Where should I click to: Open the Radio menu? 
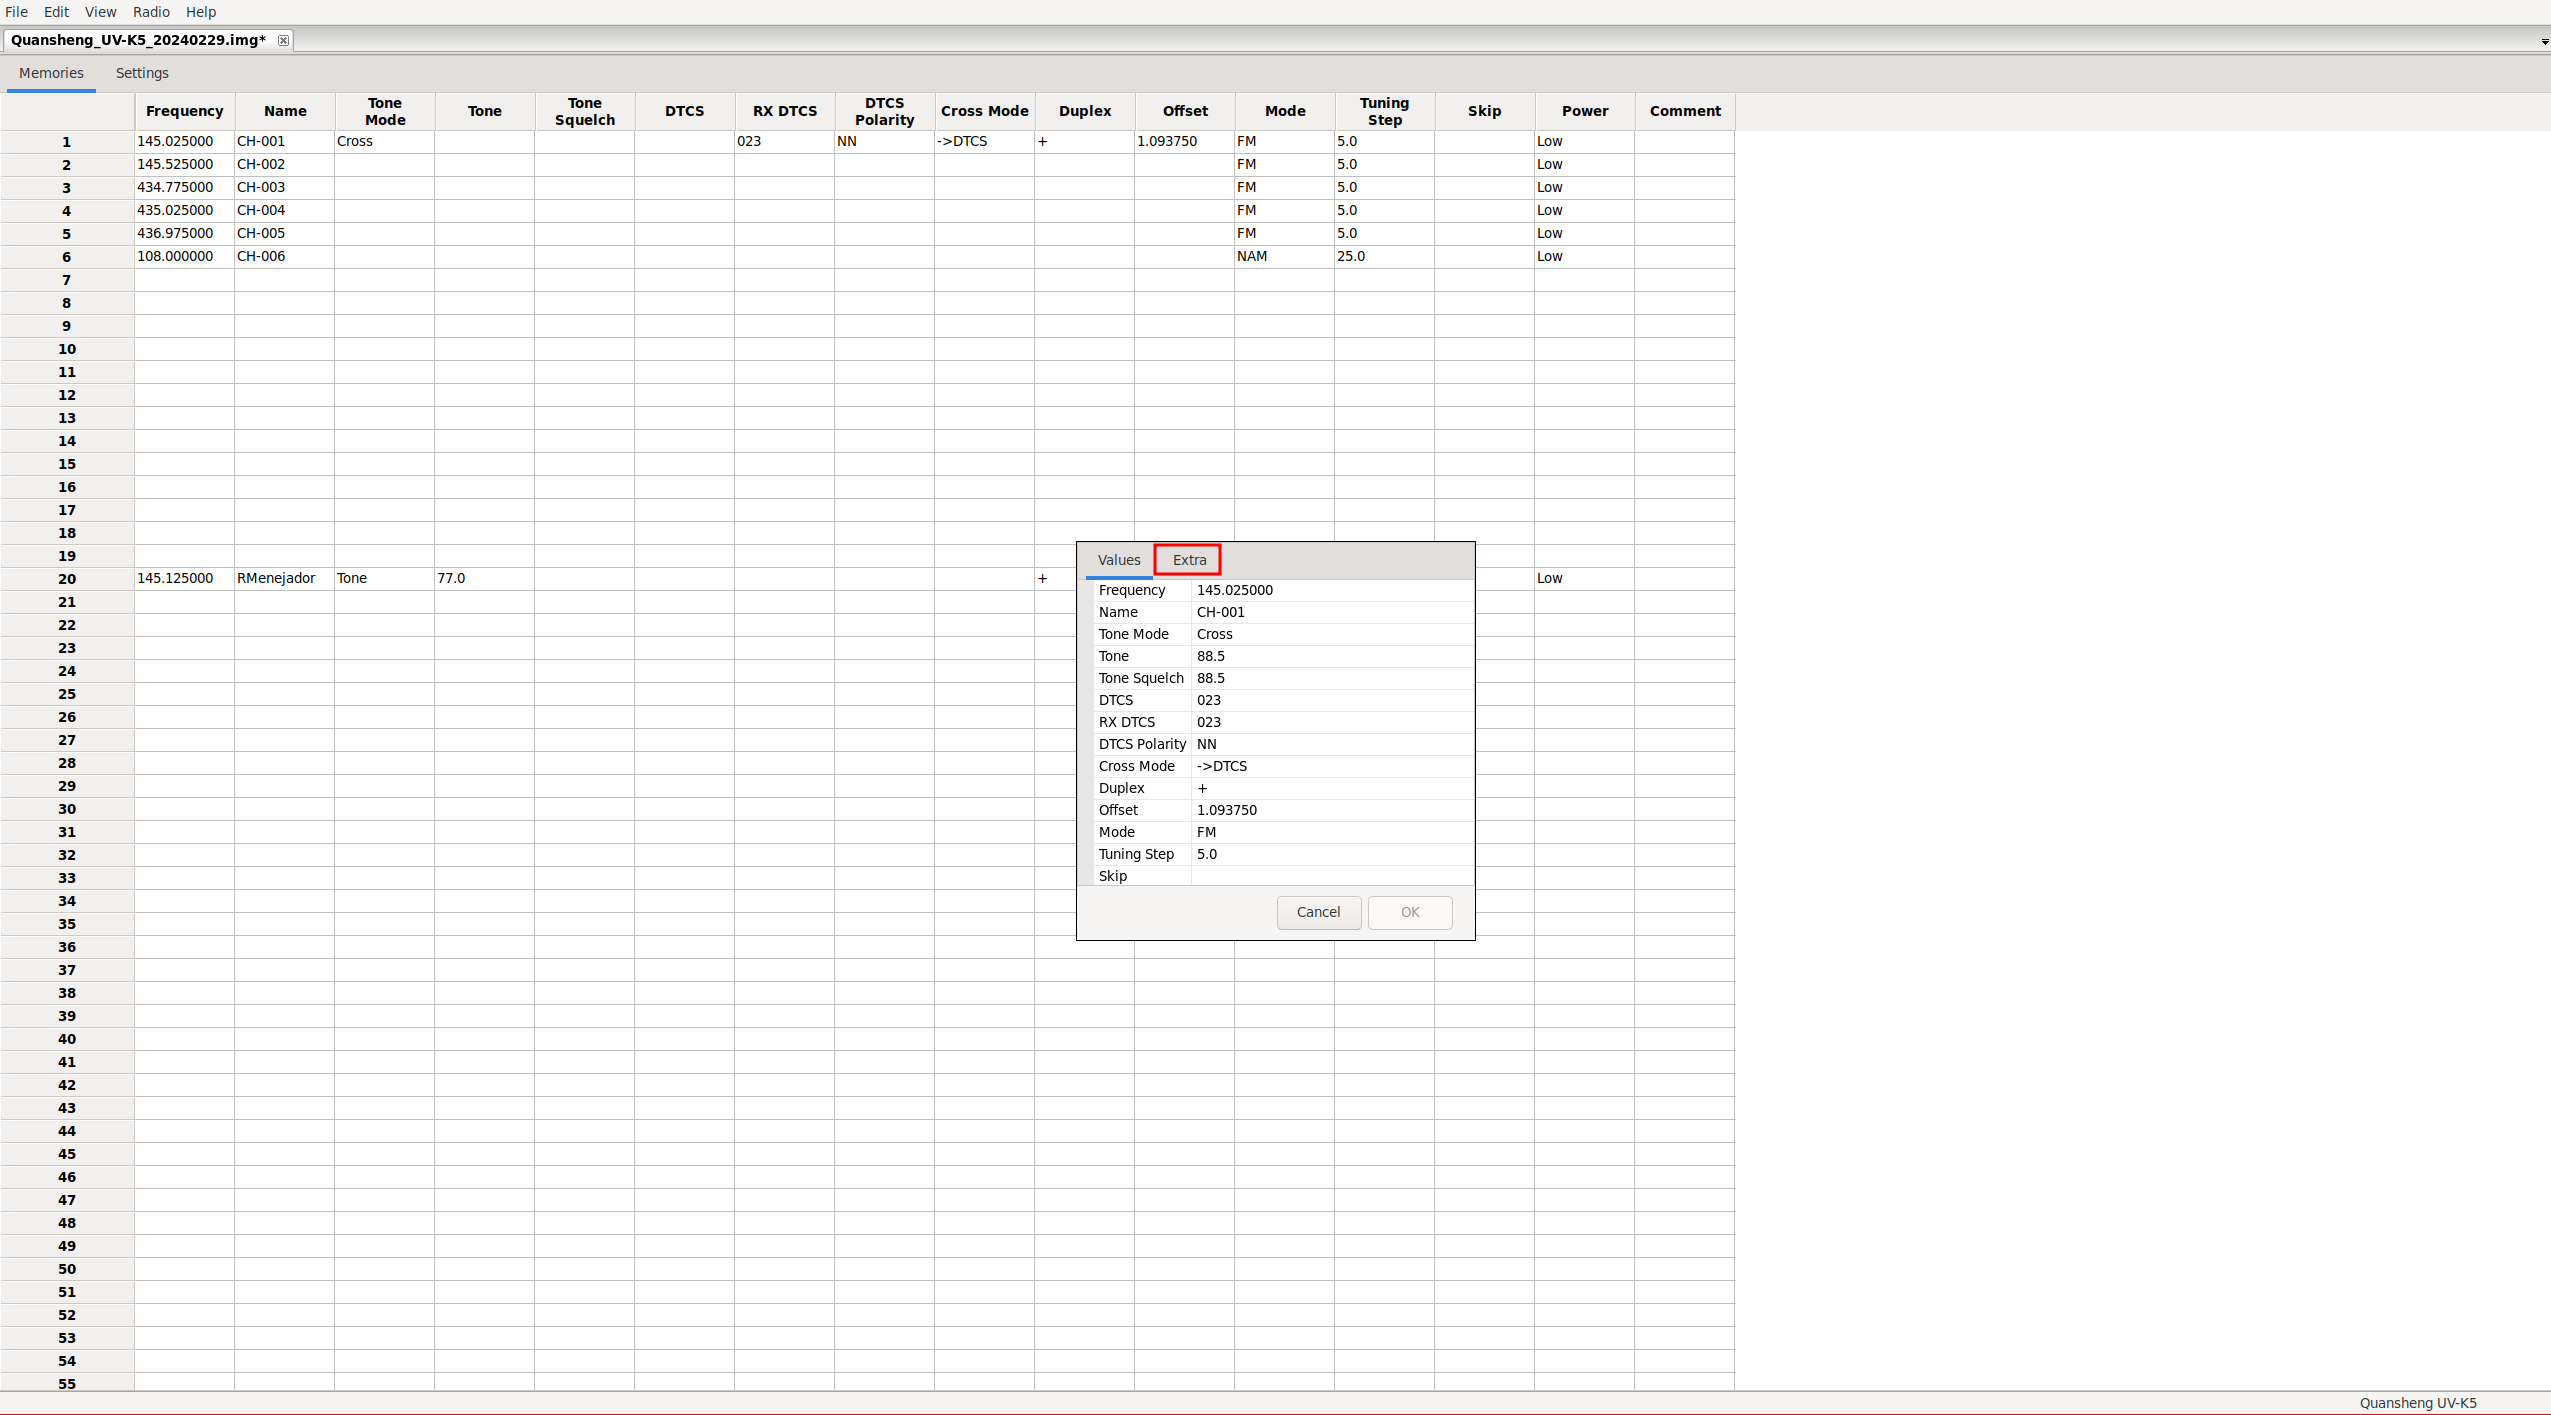(151, 12)
